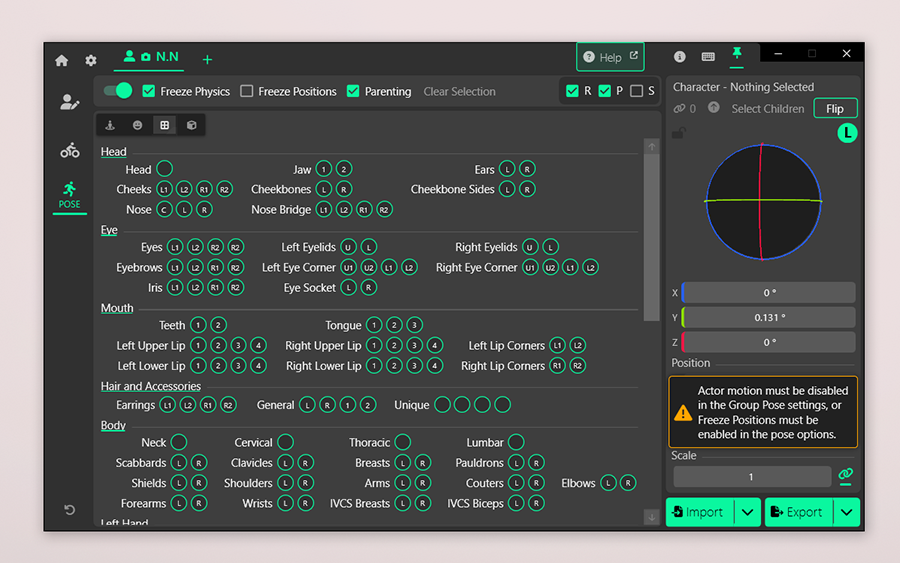Enable the S scale checkbox
The width and height of the screenshot is (900, 563).
click(x=636, y=91)
